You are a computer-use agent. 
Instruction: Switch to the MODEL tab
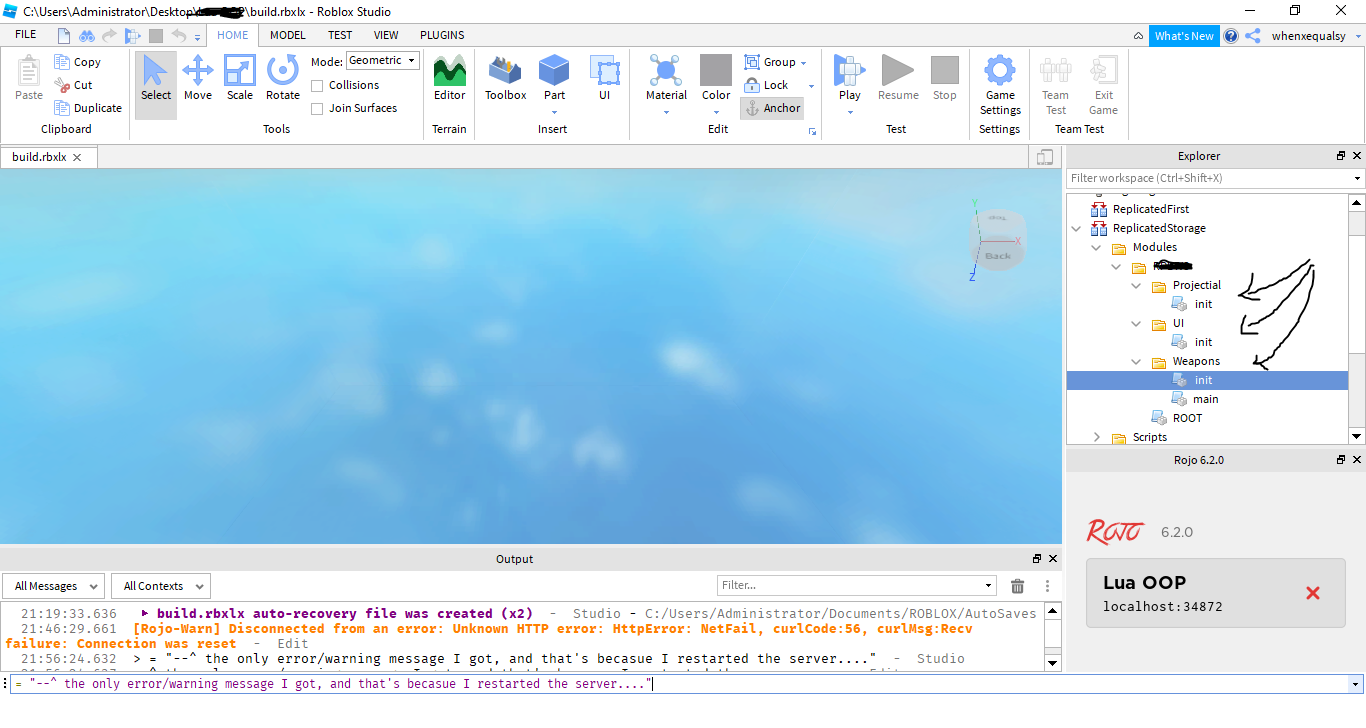pyautogui.click(x=288, y=35)
